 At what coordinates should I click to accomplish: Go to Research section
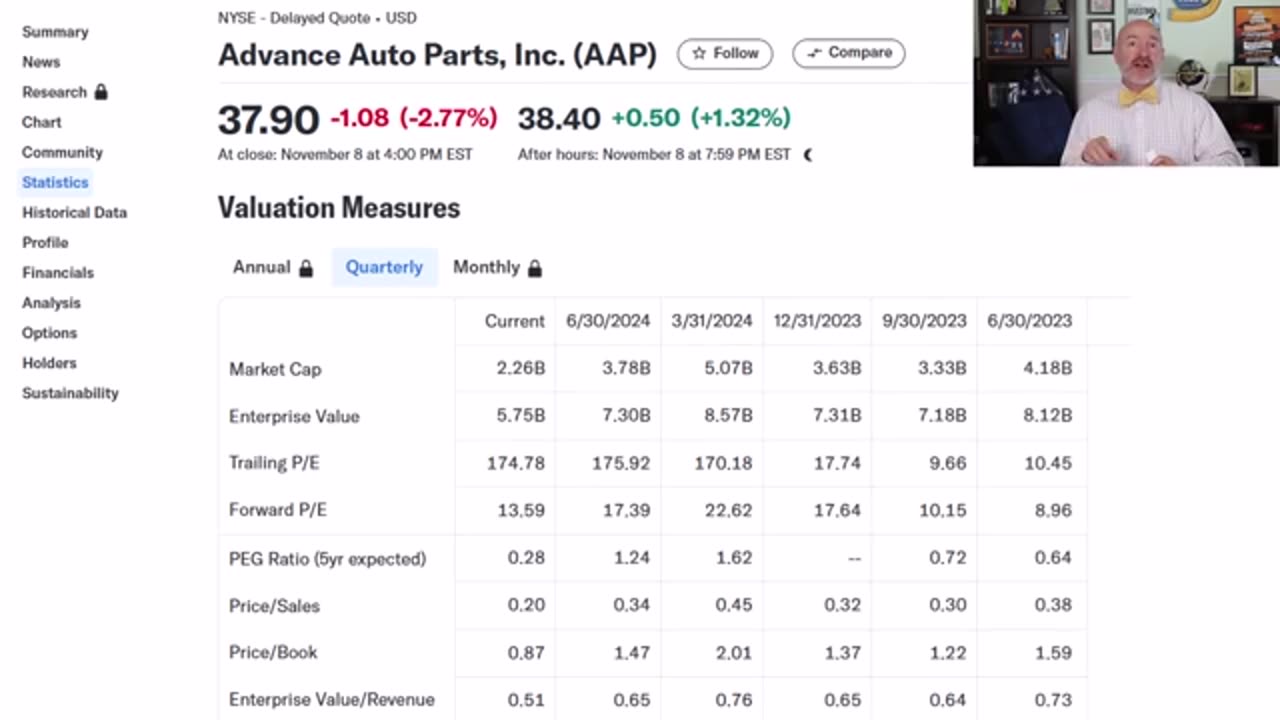click(54, 92)
